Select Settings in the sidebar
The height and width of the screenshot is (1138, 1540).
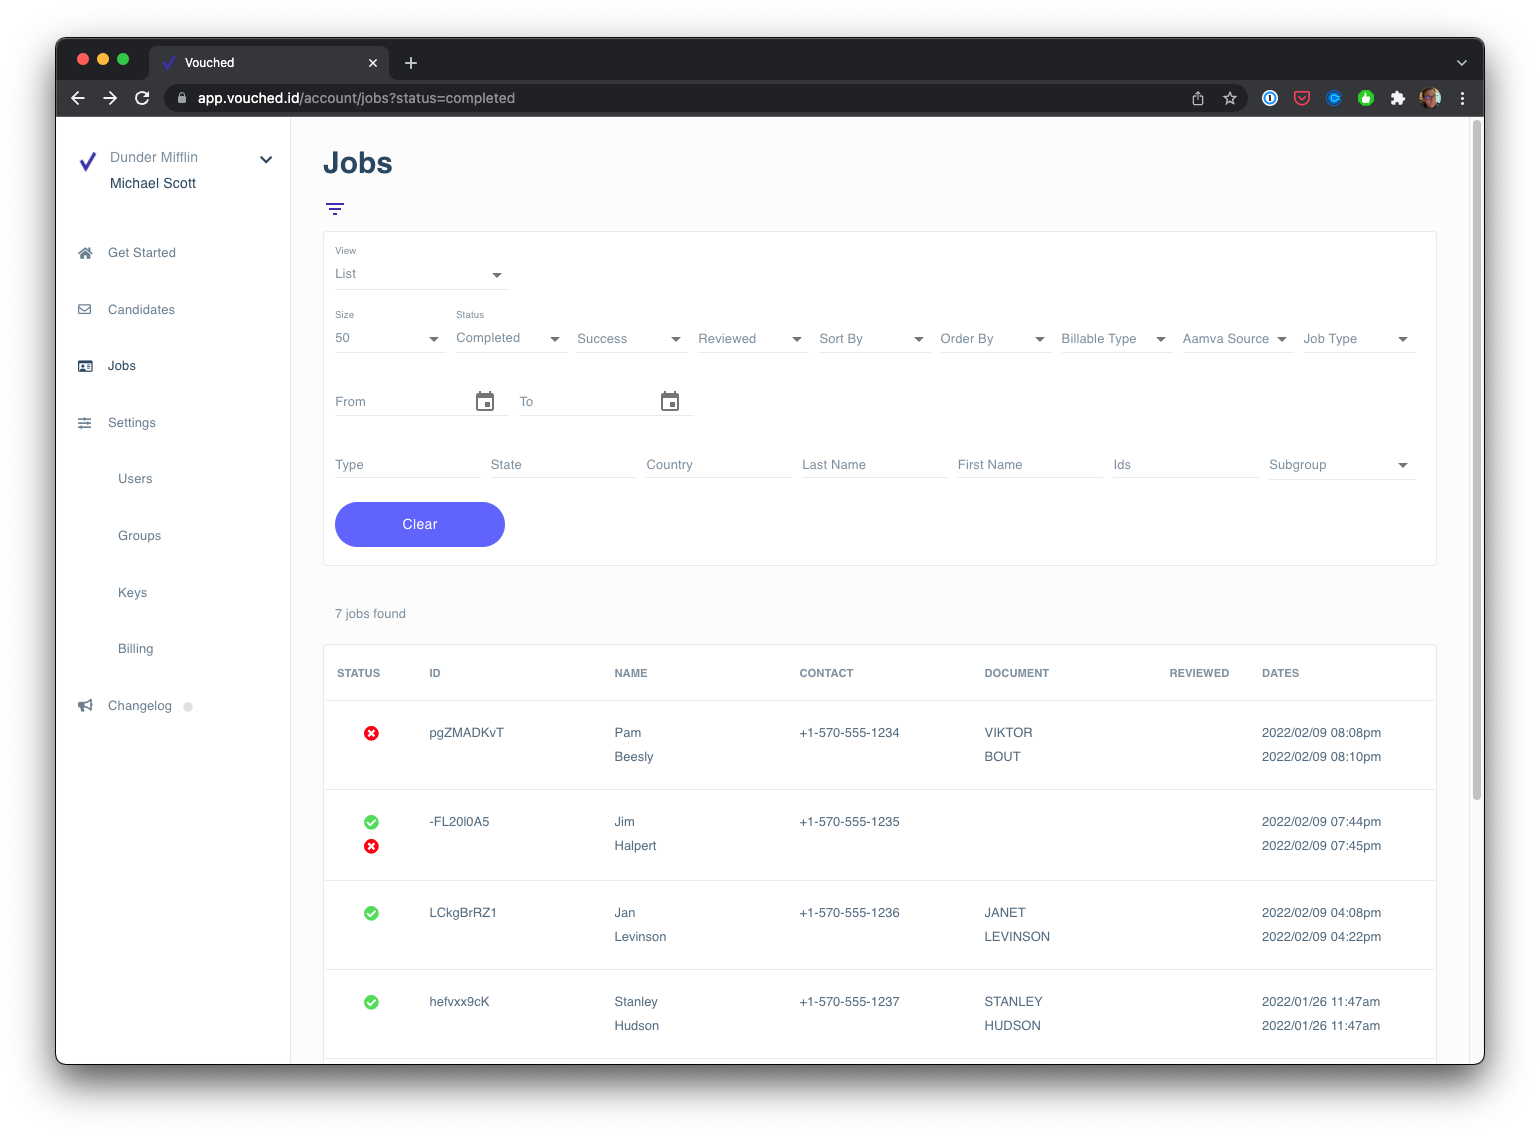tap(132, 423)
